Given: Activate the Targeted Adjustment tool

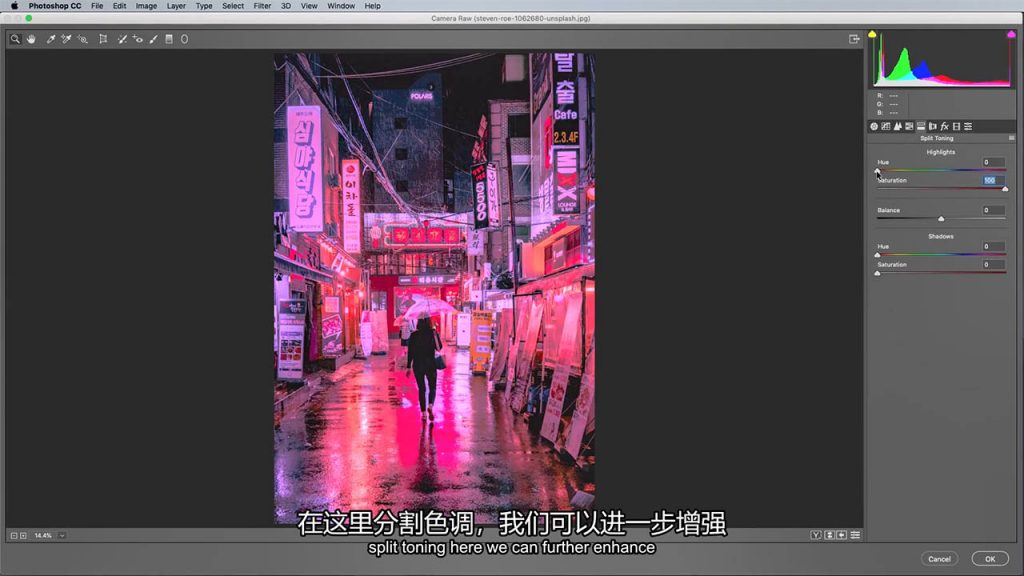Looking at the screenshot, I should tap(82, 39).
